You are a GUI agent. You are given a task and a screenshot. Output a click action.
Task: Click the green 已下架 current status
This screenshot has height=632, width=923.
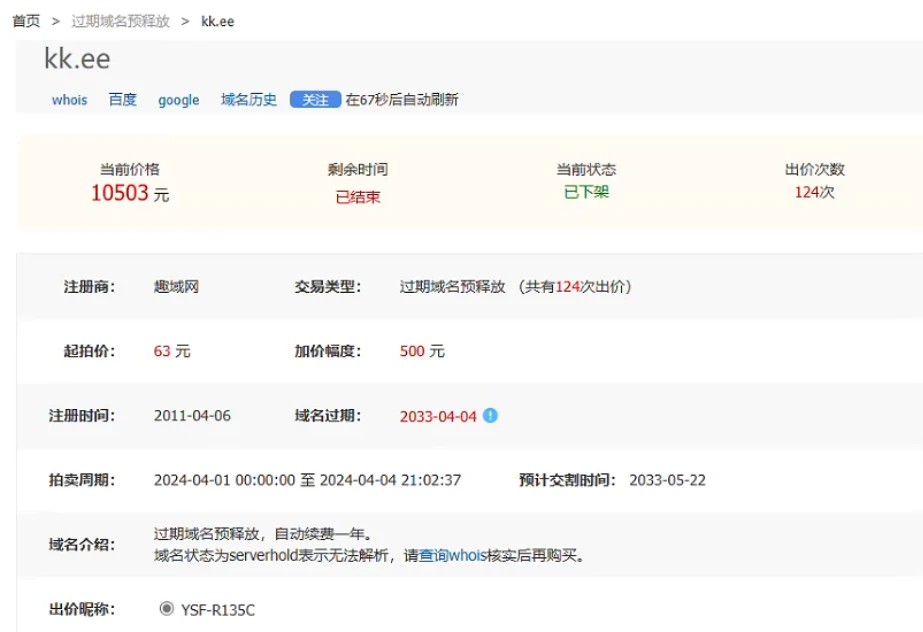tap(586, 192)
